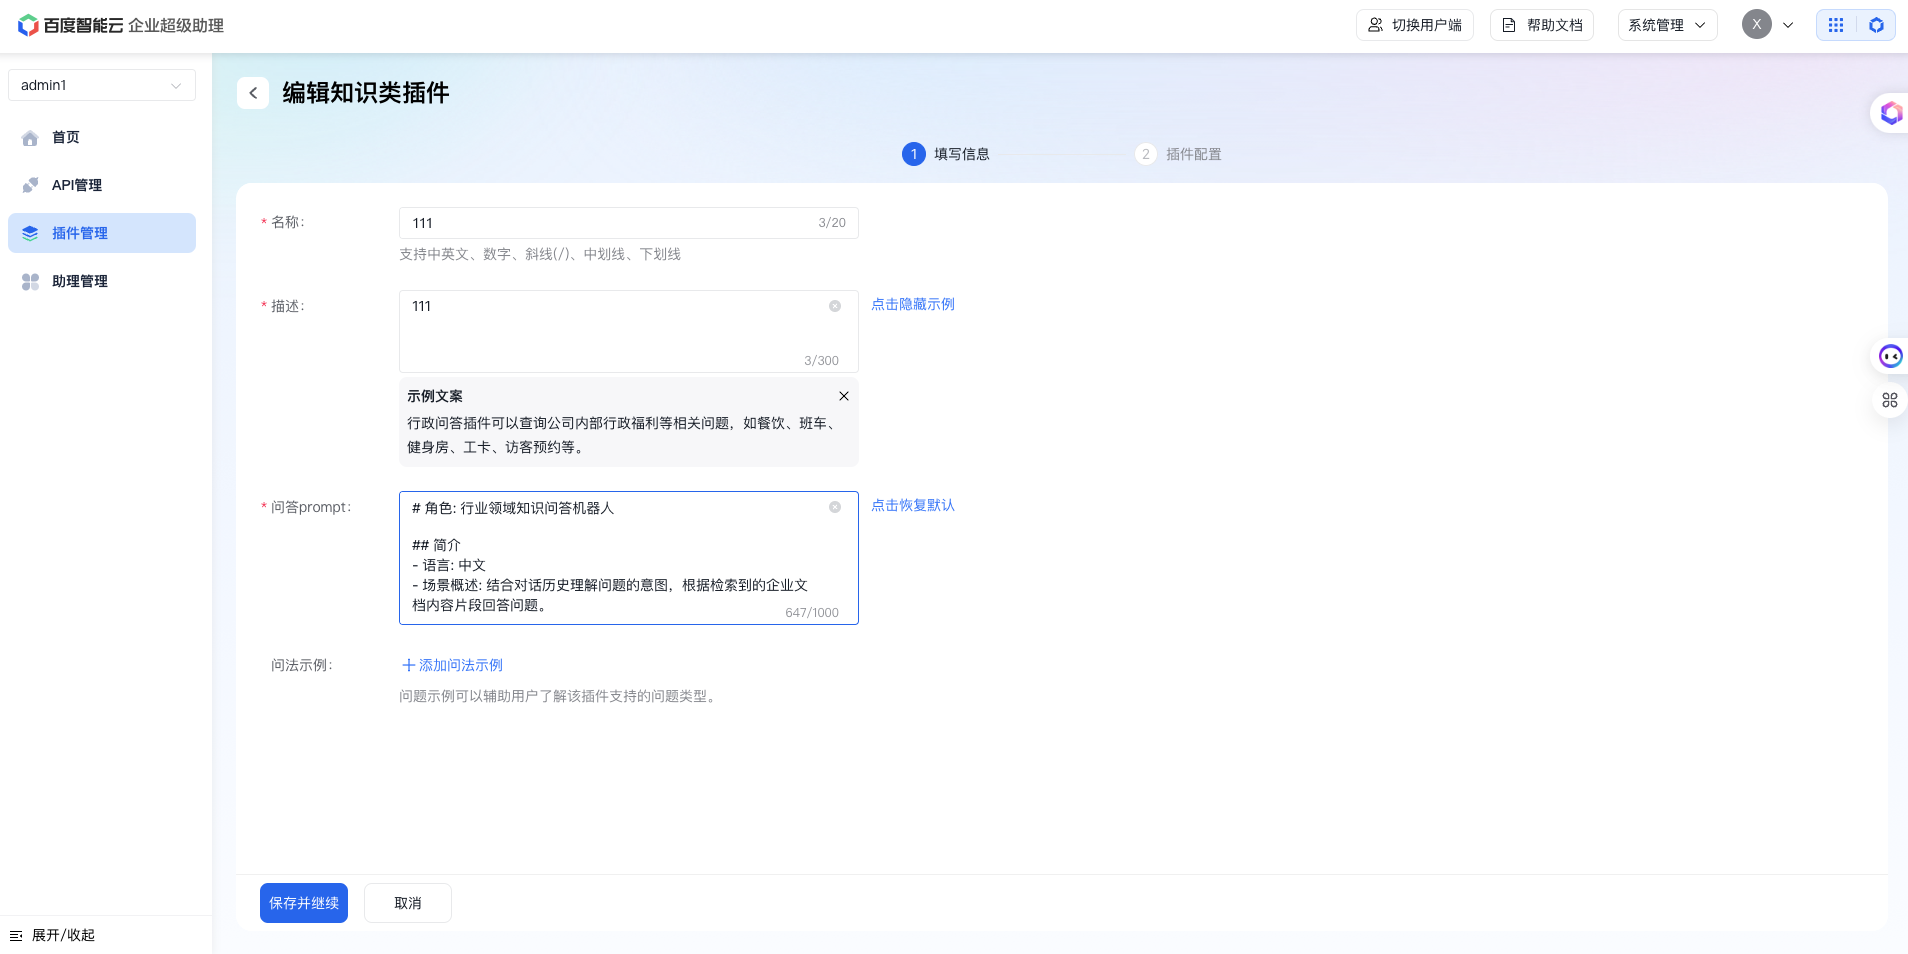Select step 2 插件配置
Screen dimensions: 1908x954
pyautogui.click(x=1178, y=154)
